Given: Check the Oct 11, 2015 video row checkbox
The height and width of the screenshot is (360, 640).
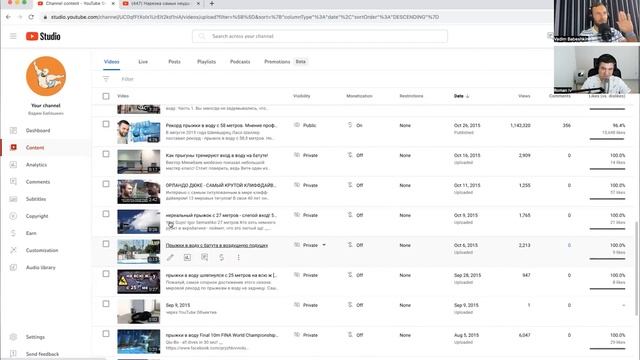Looking at the screenshot, I should 106,184.
